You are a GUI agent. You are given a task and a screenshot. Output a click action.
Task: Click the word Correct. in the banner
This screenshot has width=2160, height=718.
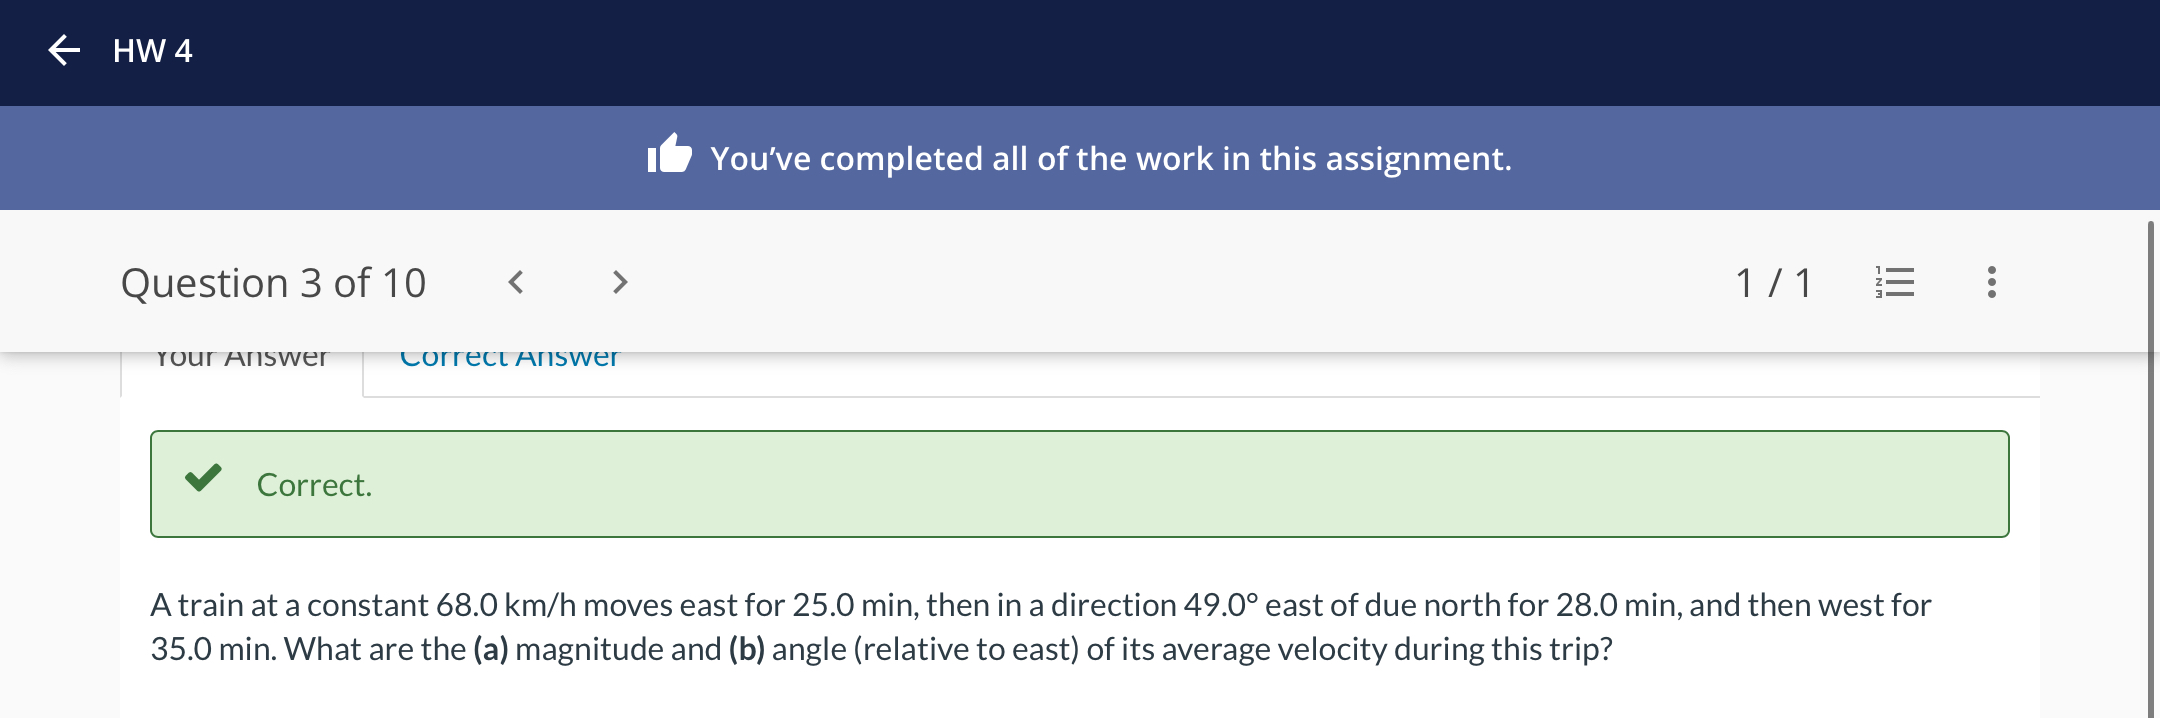(x=314, y=485)
